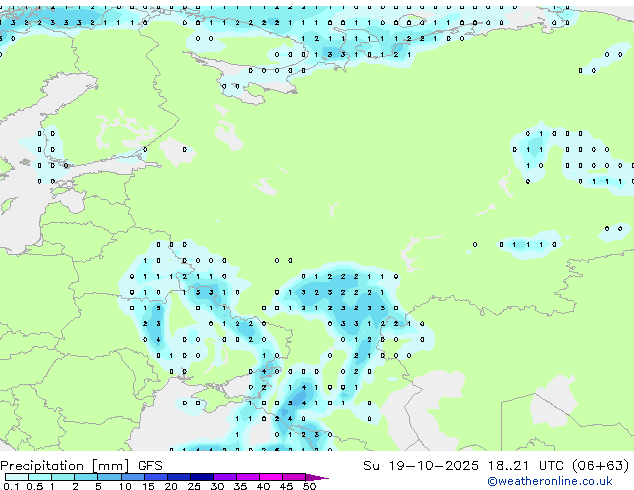This screenshot has width=634, height=490.
Task: Select the legend swatch between 10 and 15
Action: click(133, 477)
